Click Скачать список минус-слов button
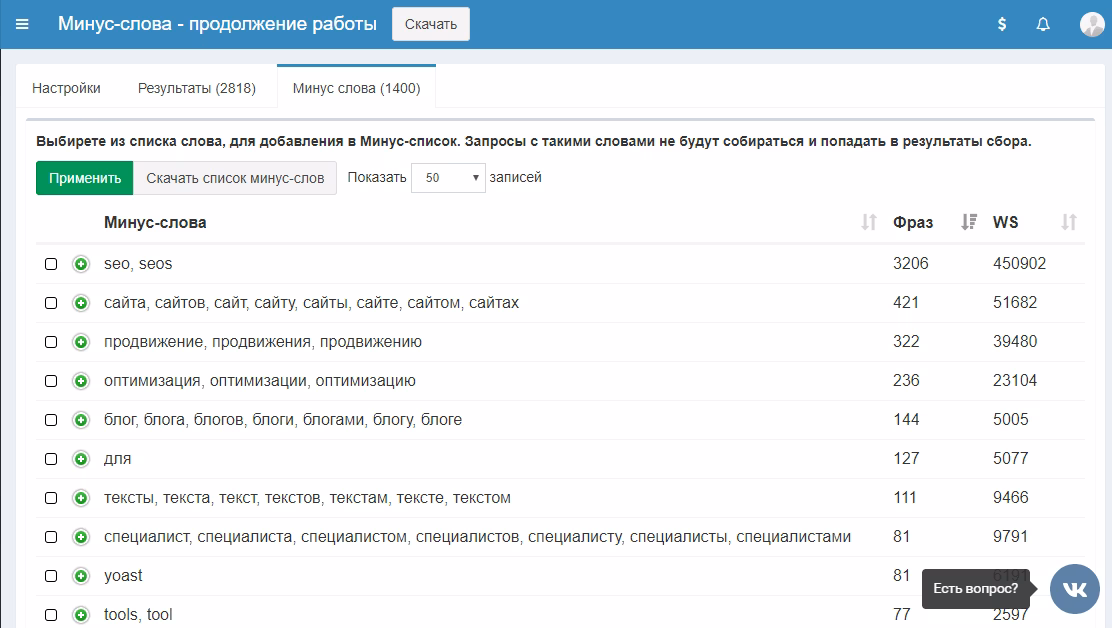This screenshot has width=1112, height=628. pos(235,178)
